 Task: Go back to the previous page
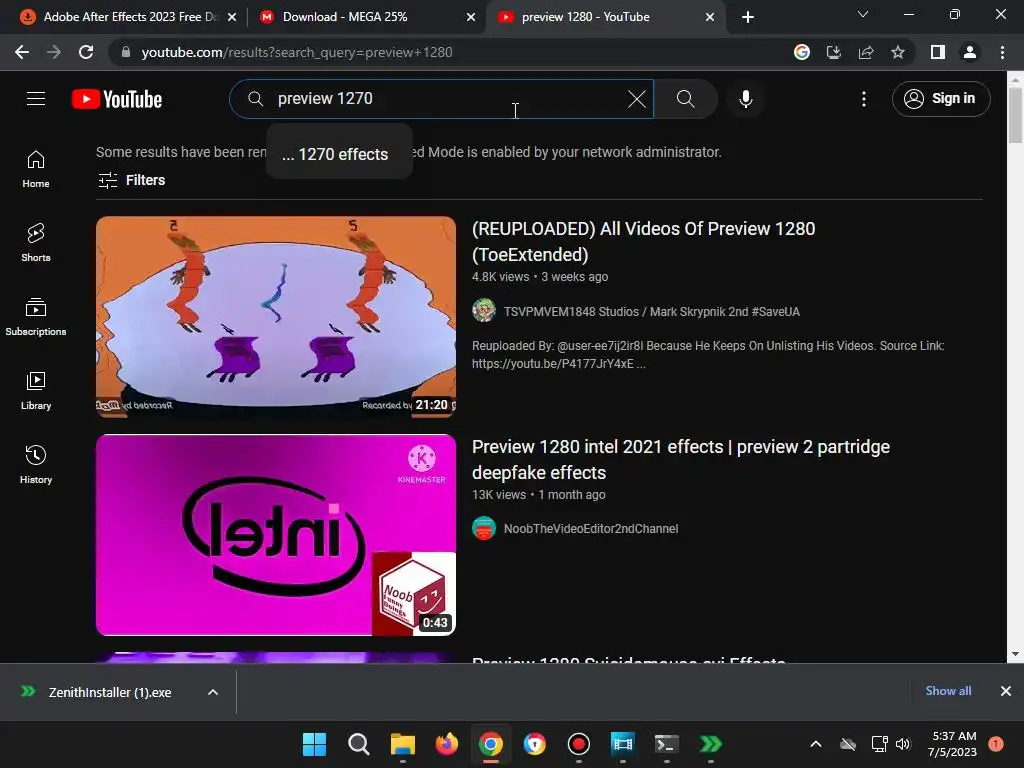click(22, 52)
